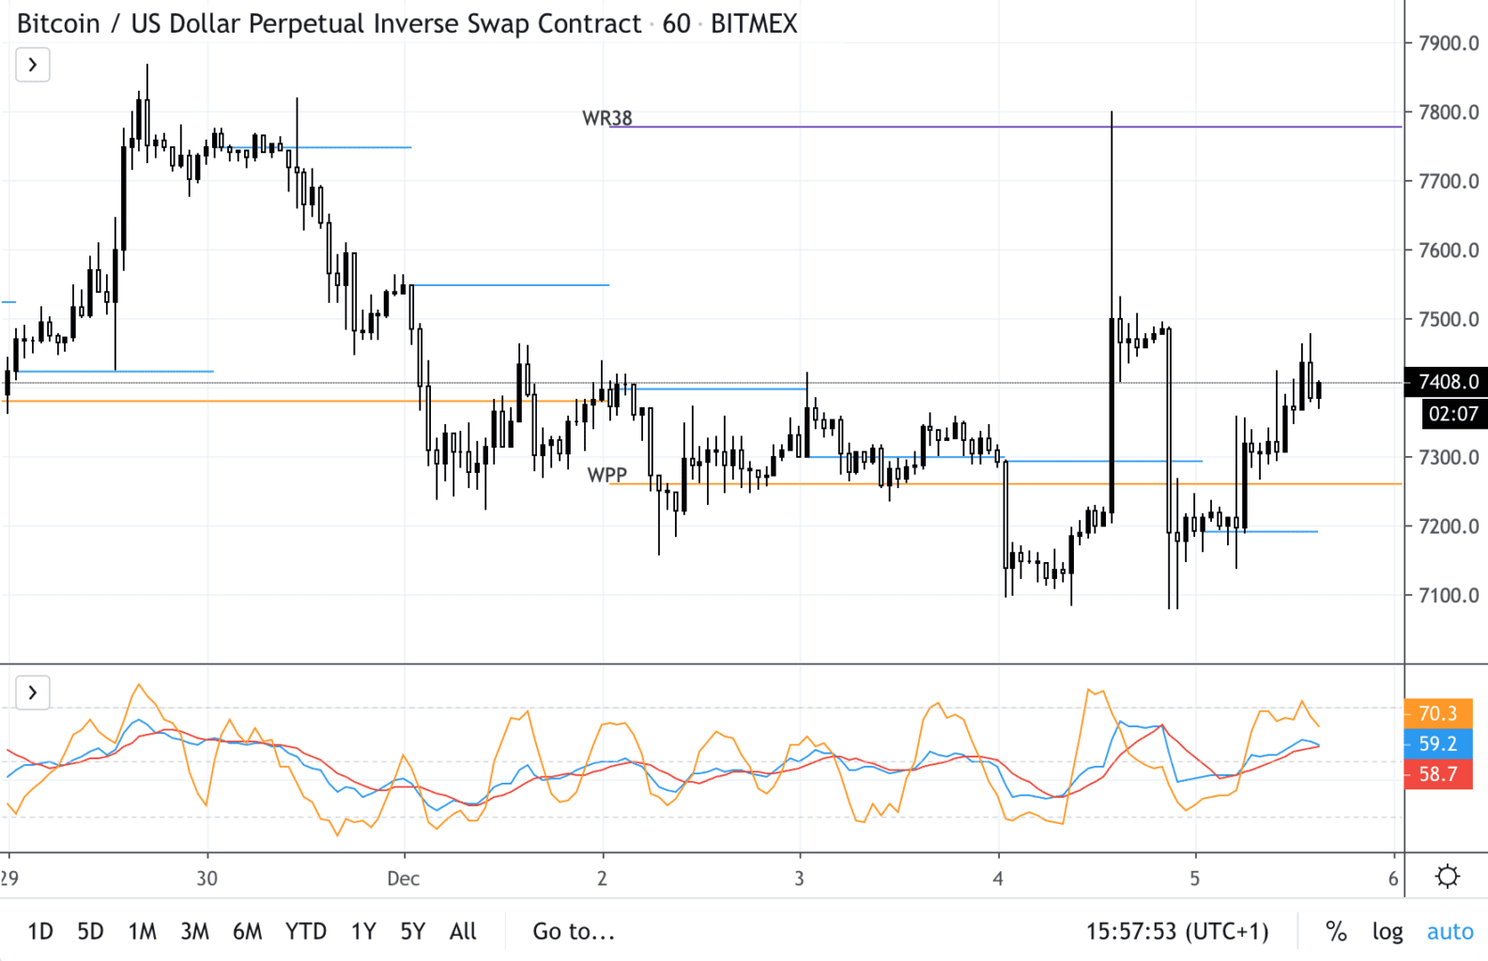Click the 7600.0 price axis label
1488x961 pixels.
click(x=1449, y=250)
